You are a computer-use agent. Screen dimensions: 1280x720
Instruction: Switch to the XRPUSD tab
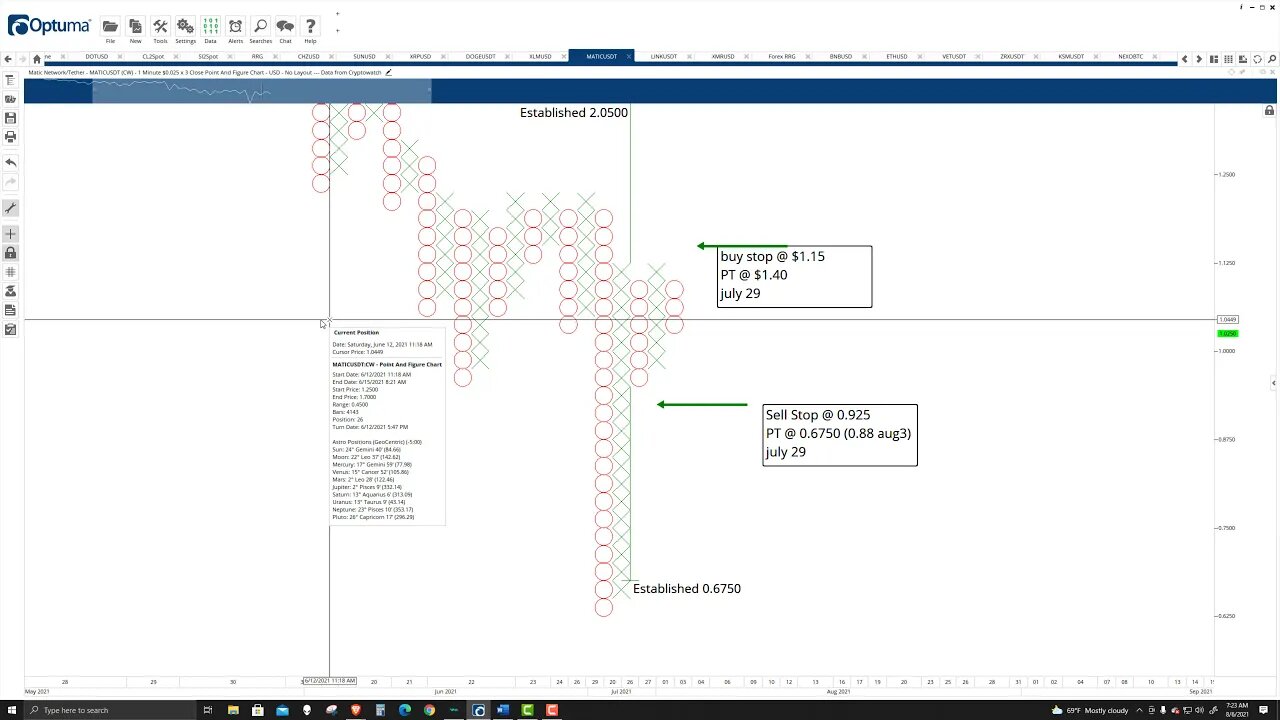420,57
